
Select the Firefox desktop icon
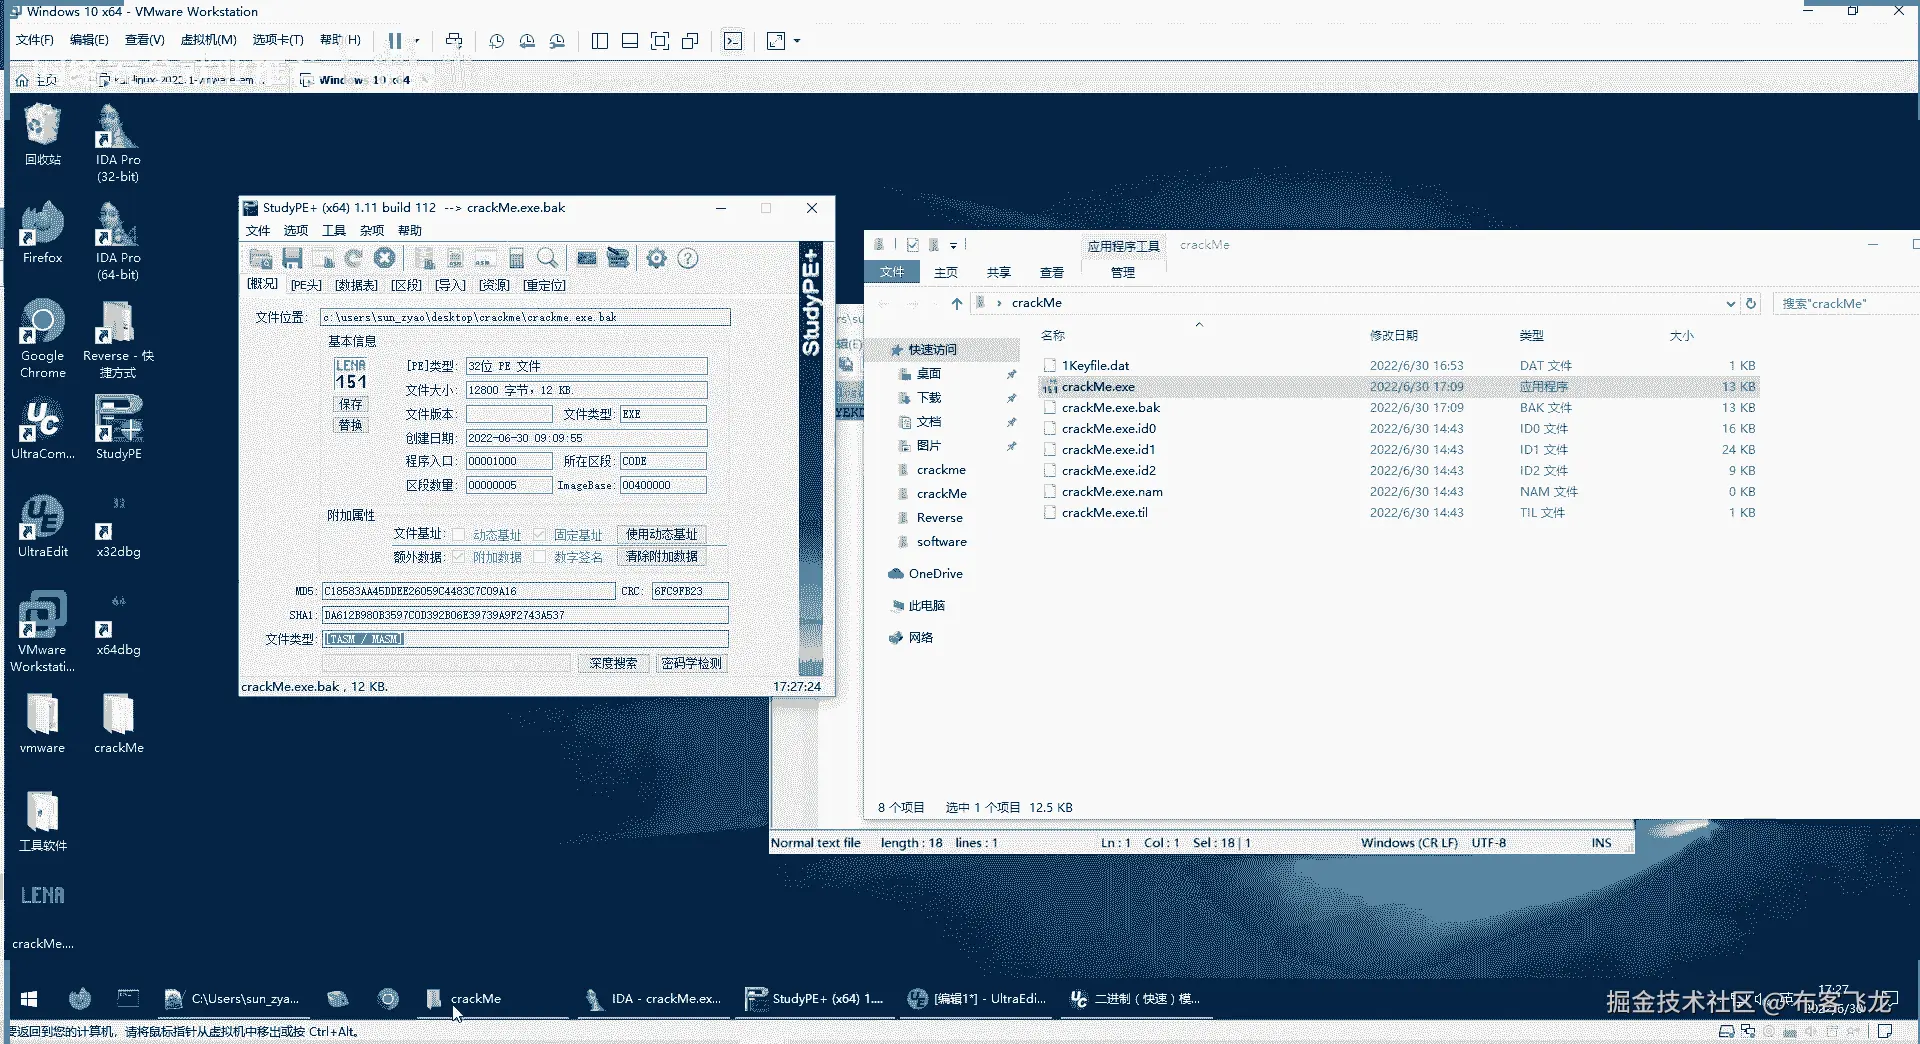(x=42, y=233)
